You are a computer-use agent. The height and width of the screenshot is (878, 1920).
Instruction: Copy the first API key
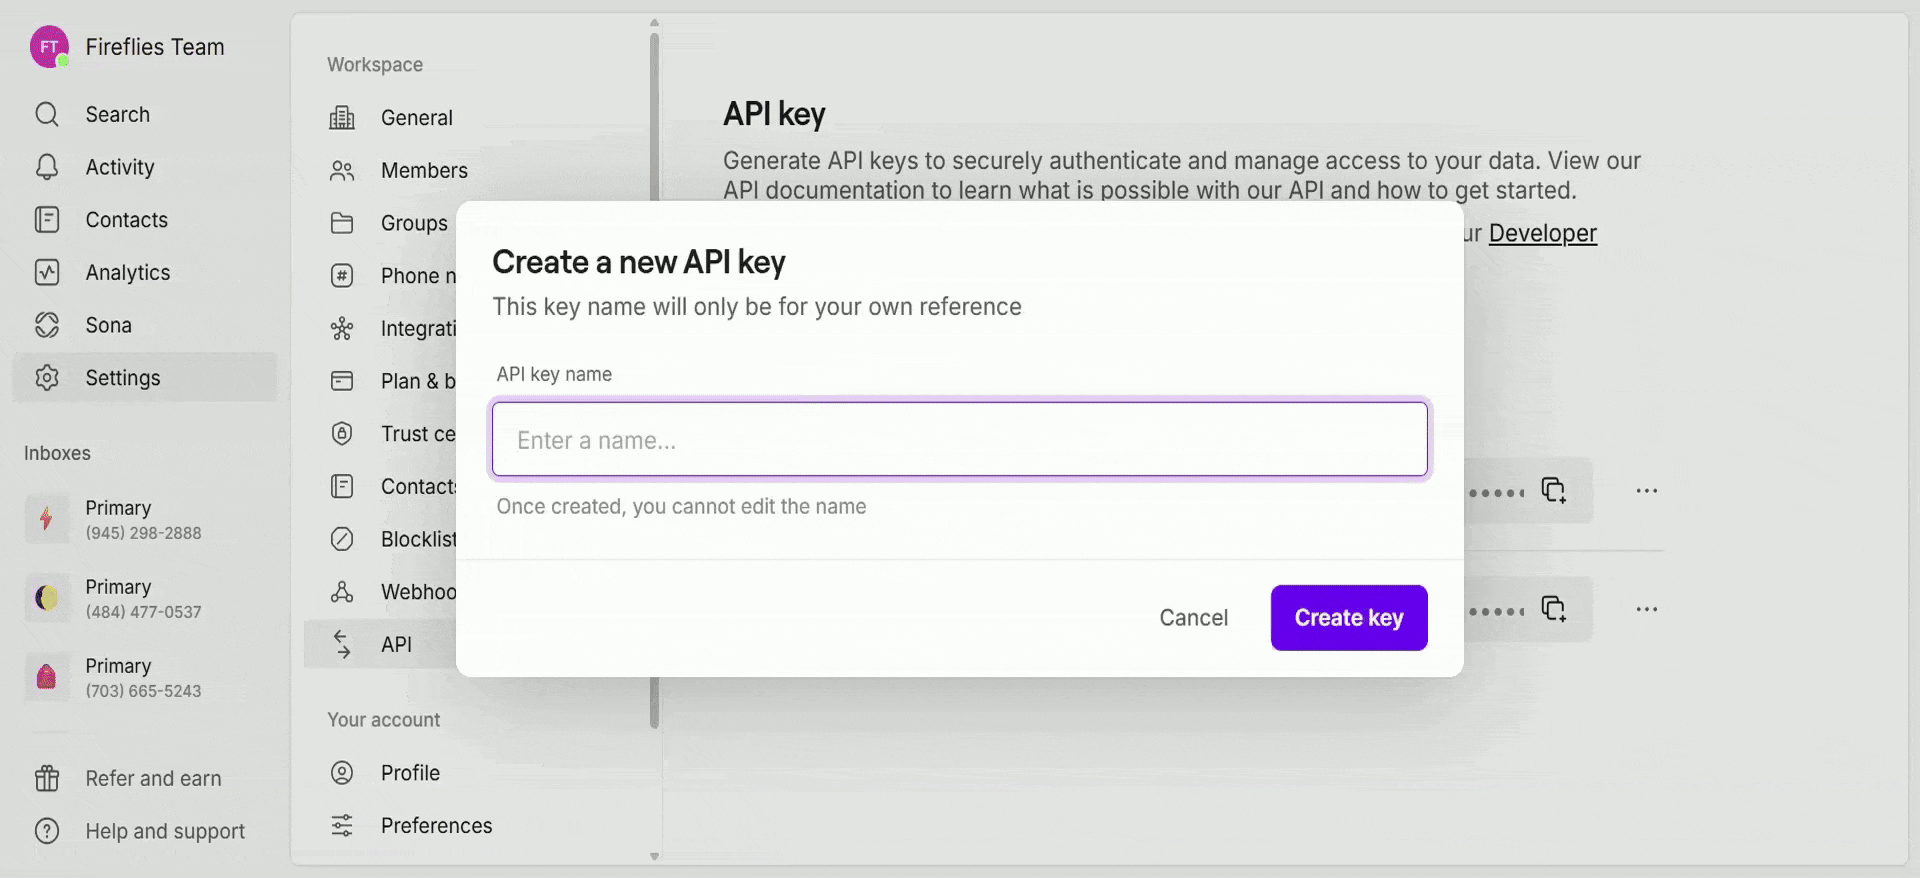coord(1553,490)
